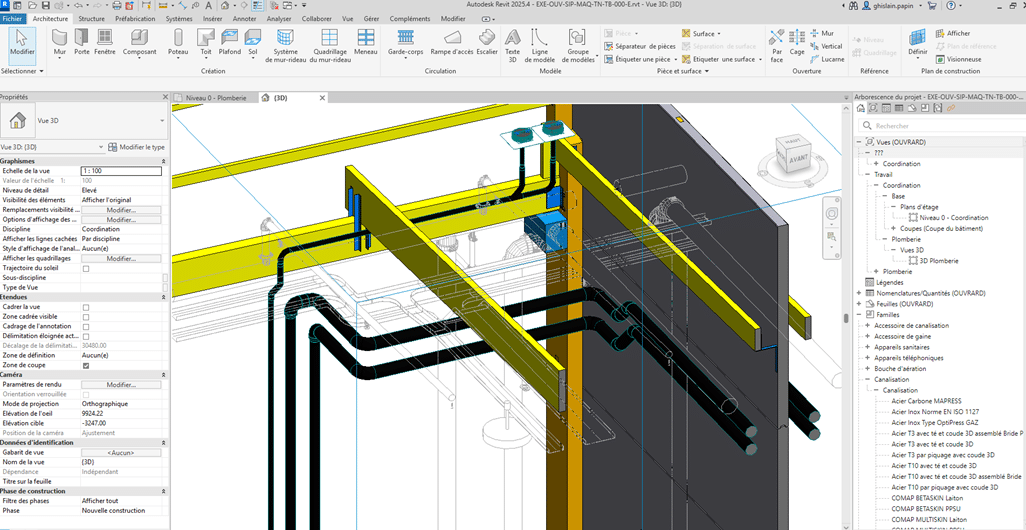The height and width of the screenshot is (530, 1026).
Task: Select the Plafond ceiling tool
Action: pos(230,41)
